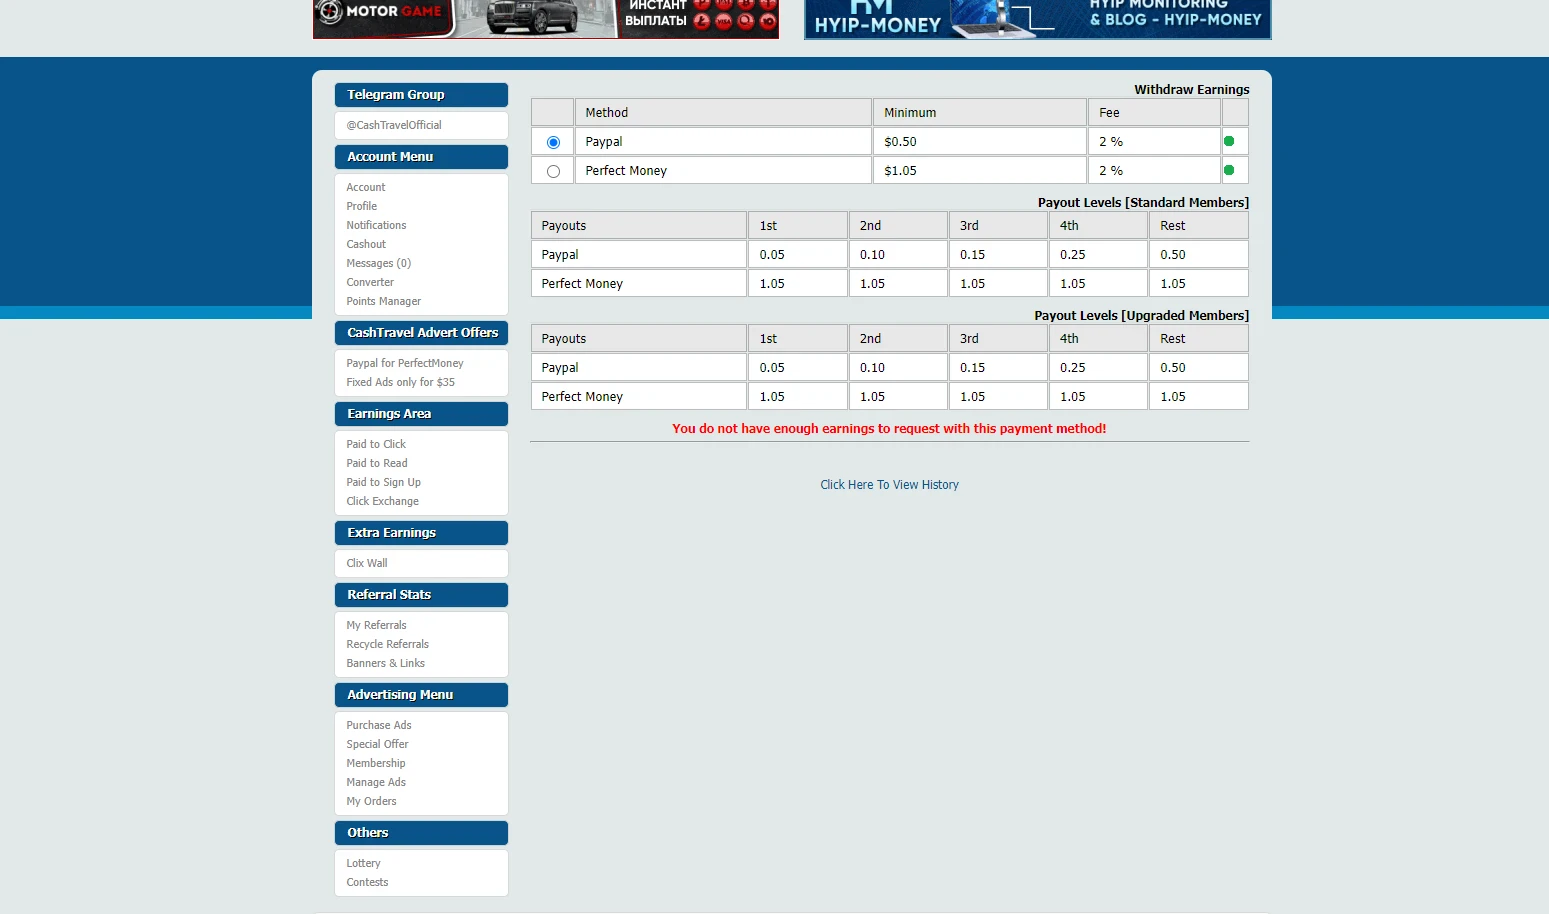Open the Lottery page
The height and width of the screenshot is (914, 1549).
pyautogui.click(x=364, y=863)
